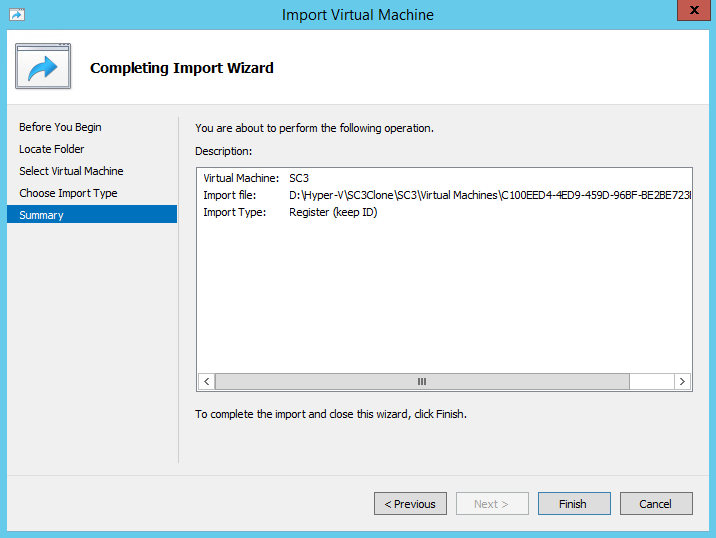The height and width of the screenshot is (538, 716).
Task: Open the Locate Folder step
Action: coord(52,149)
